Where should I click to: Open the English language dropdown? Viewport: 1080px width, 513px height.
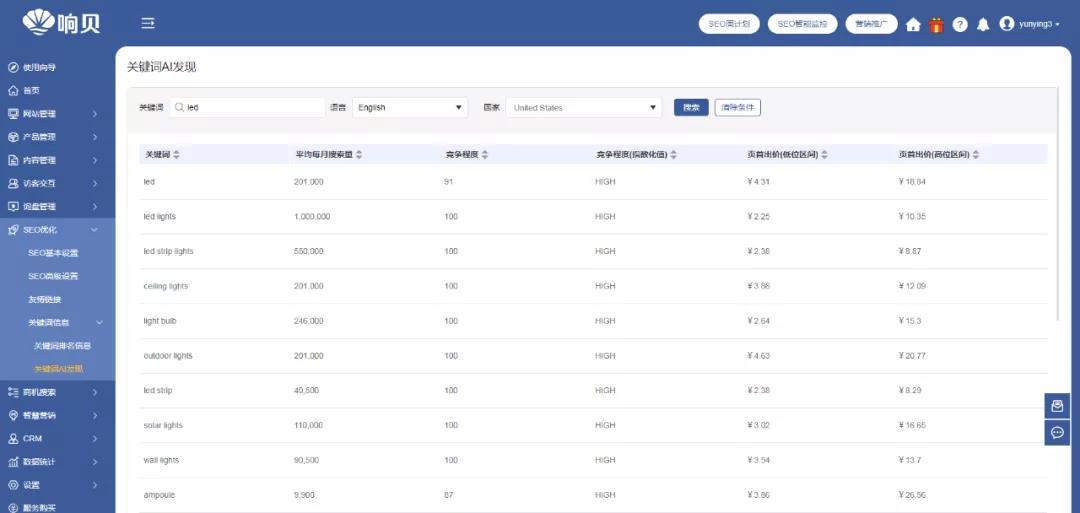pos(410,107)
